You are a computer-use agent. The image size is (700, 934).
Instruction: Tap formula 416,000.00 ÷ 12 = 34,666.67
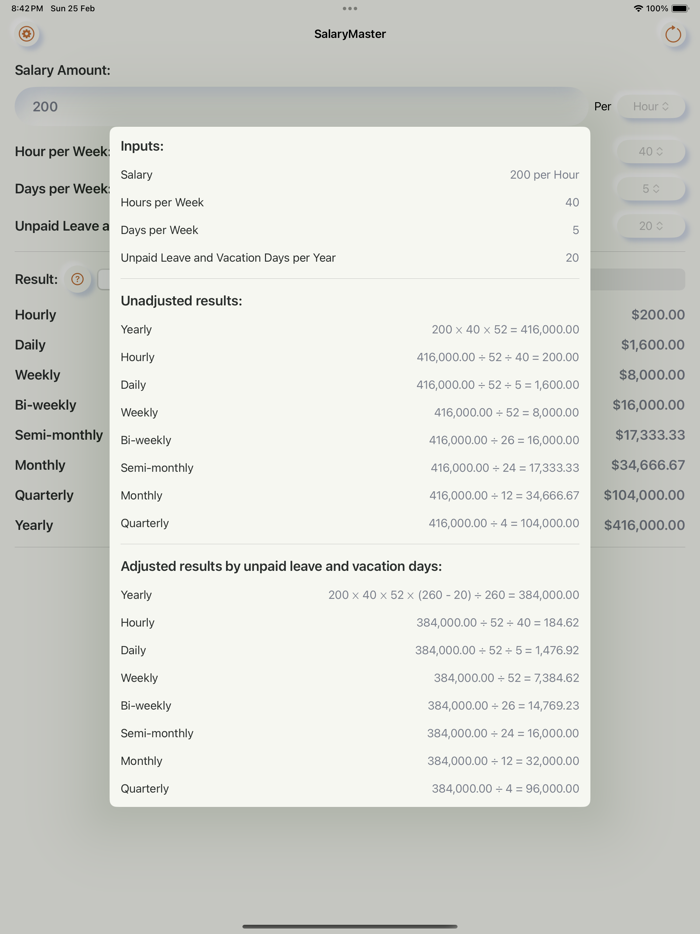pyautogui.click(x=504, y=496)
